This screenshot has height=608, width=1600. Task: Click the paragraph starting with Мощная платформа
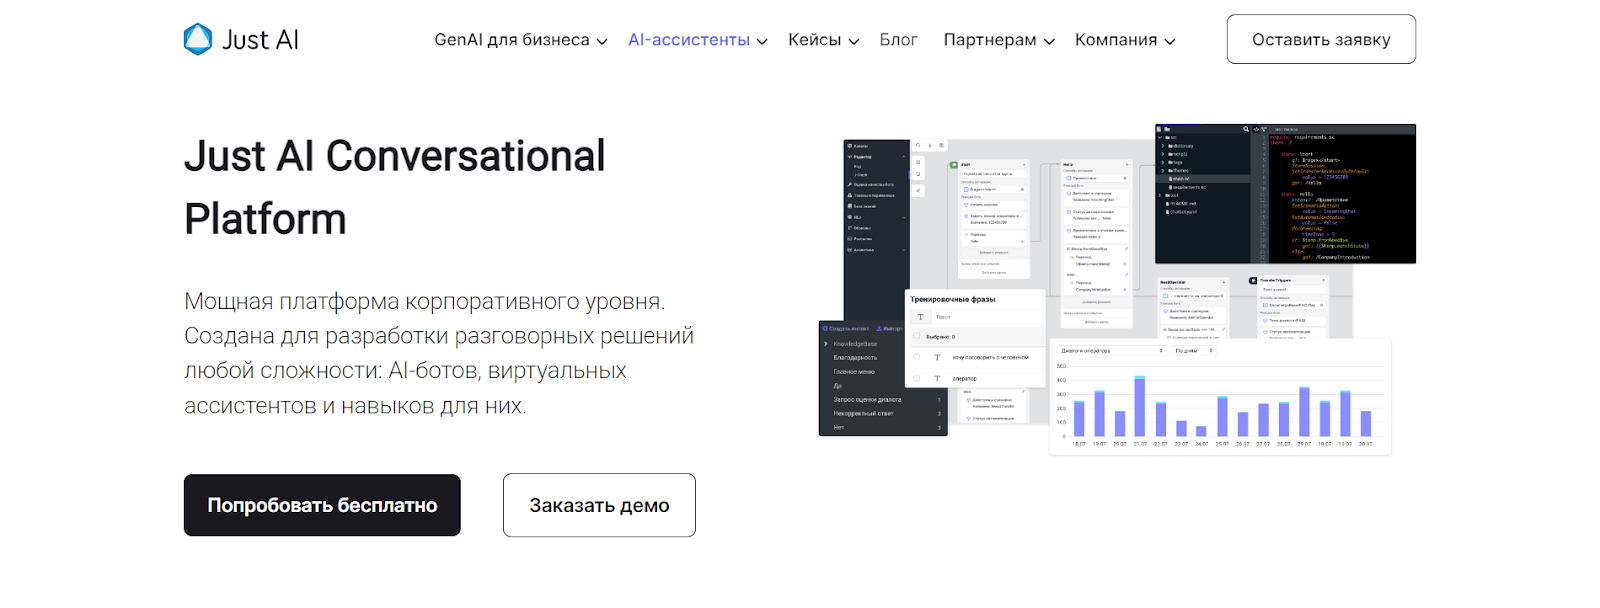(439, 353)
